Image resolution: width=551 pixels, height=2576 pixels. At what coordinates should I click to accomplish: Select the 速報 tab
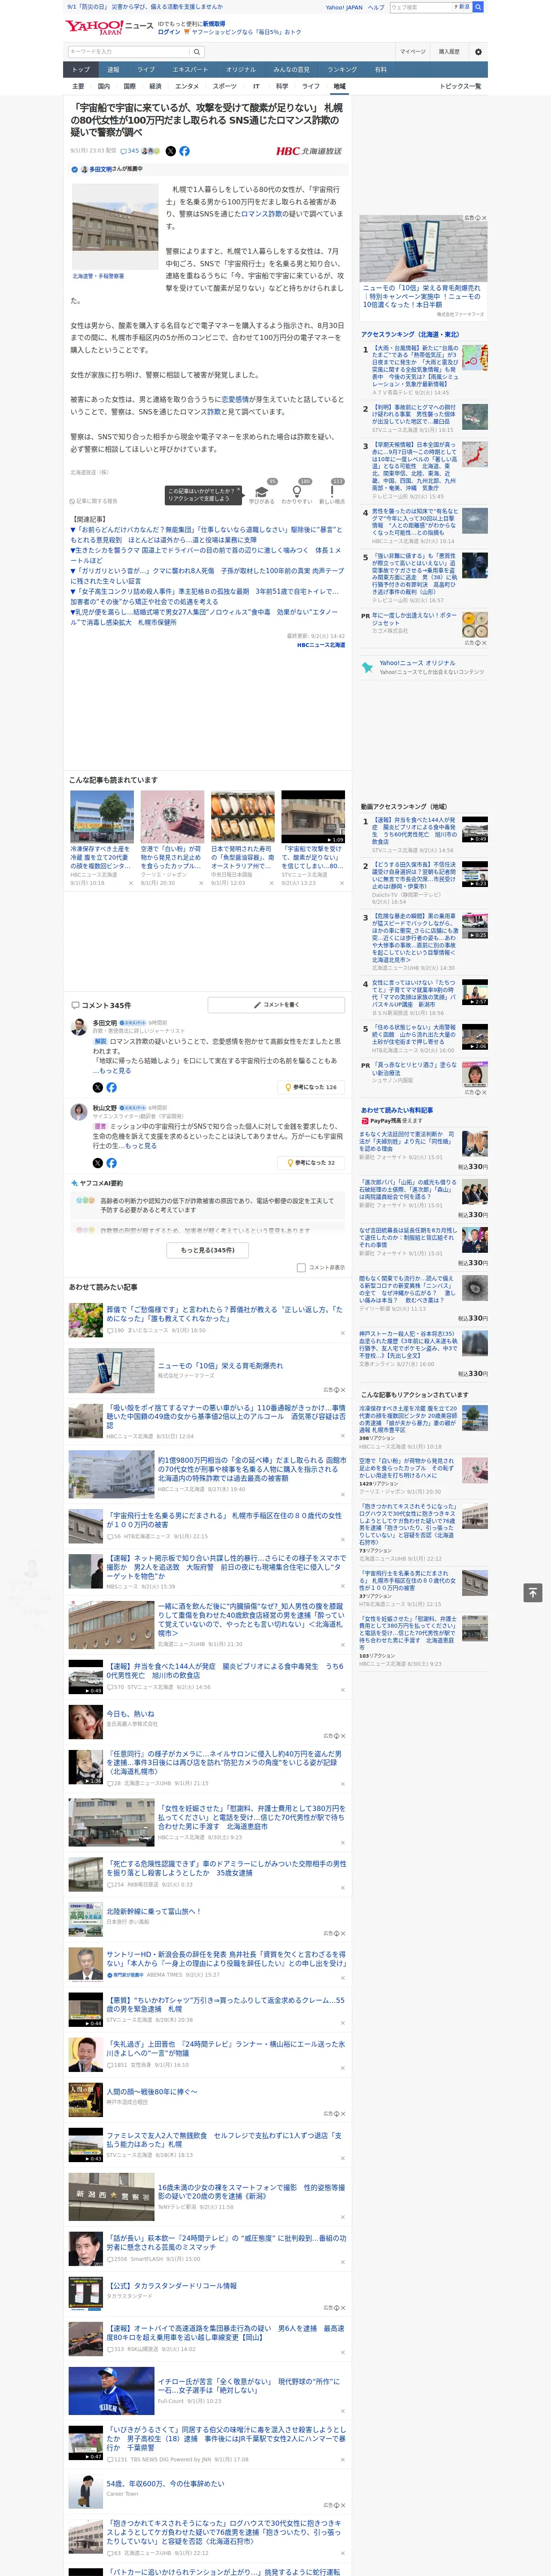point(113,70)
